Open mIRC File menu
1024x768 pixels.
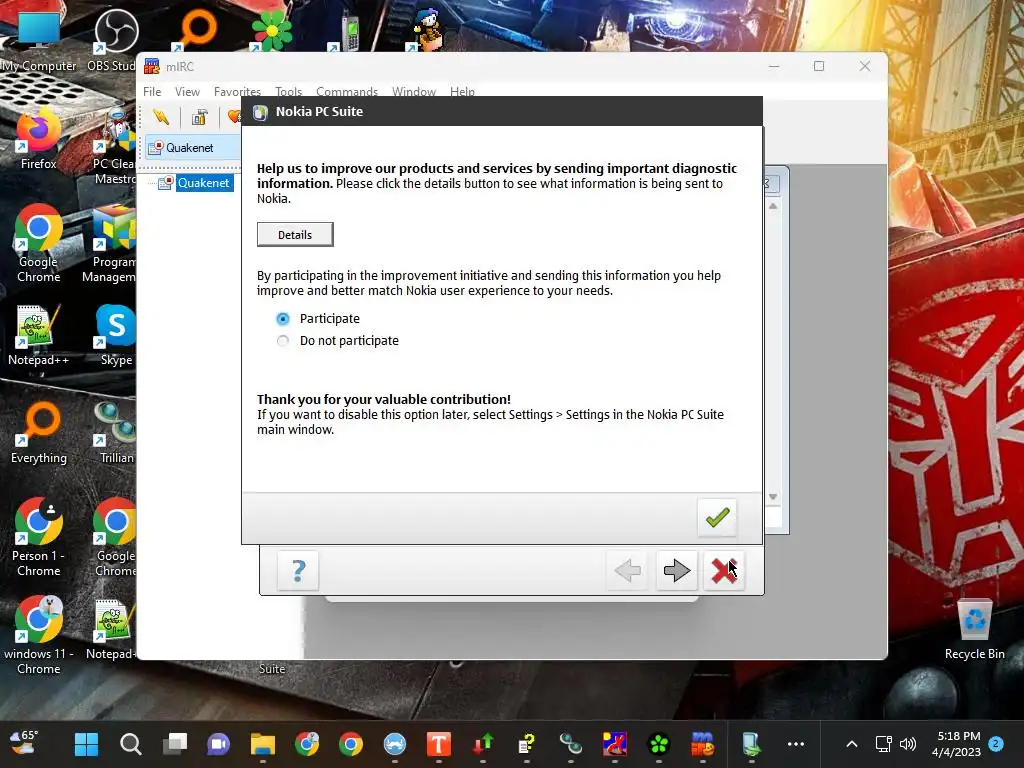point(152,91)
